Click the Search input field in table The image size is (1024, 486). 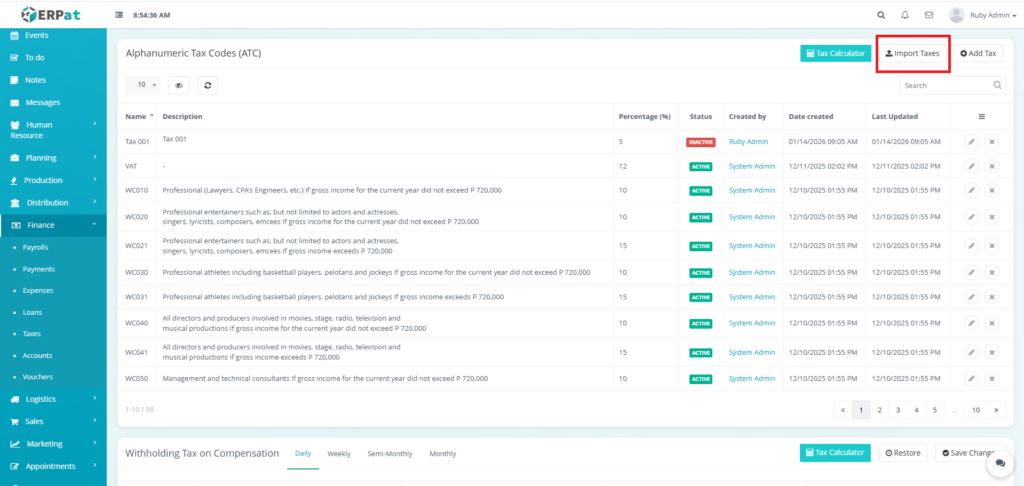coord(945,86)
